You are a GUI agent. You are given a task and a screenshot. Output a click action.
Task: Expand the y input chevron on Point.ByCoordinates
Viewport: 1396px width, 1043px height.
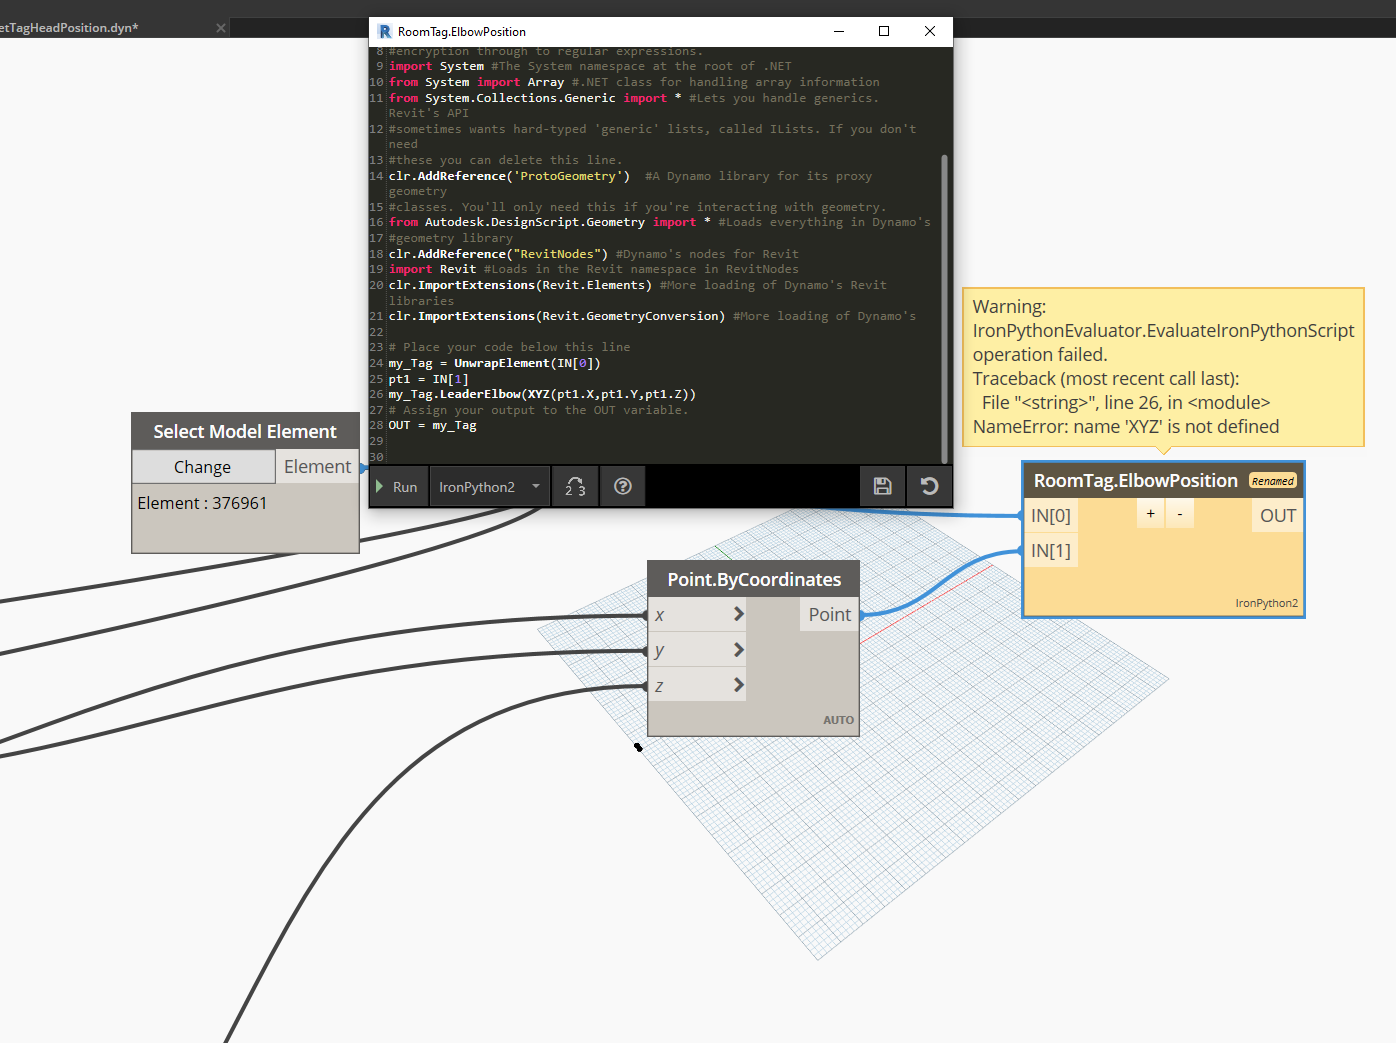tap(738, 650)
